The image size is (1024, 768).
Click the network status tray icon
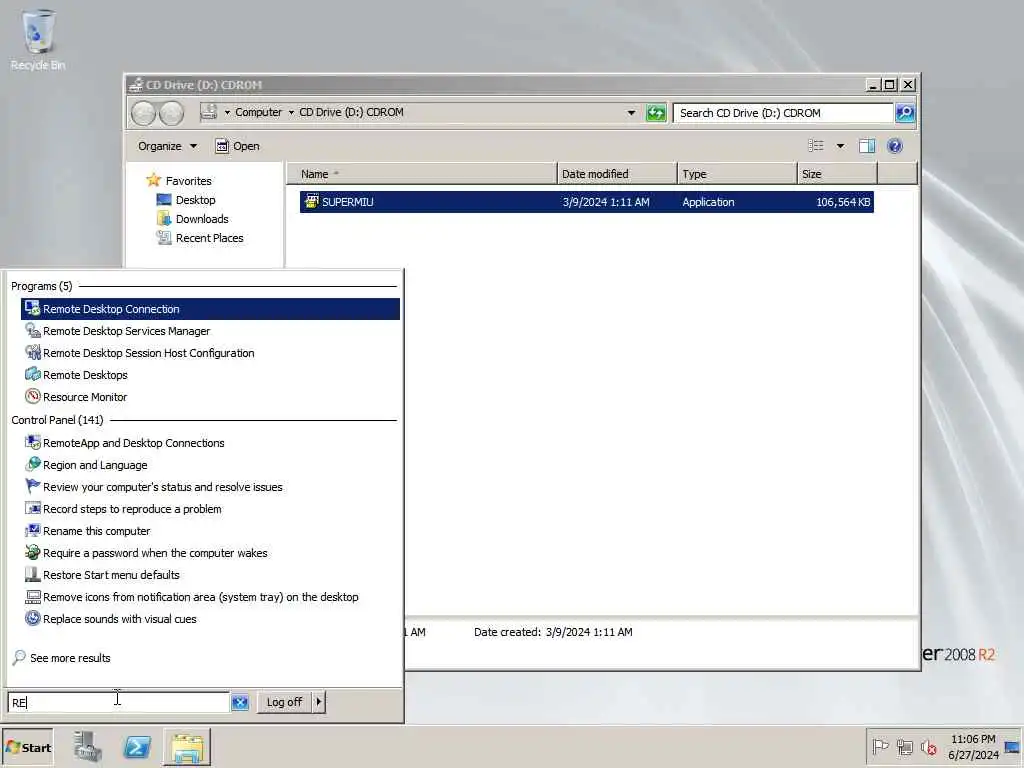(904, 746)
